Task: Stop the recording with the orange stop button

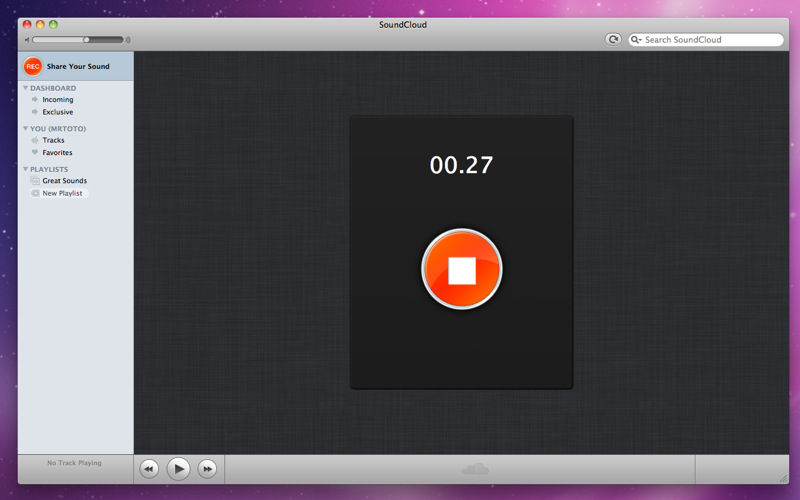Action: point(462,269)
